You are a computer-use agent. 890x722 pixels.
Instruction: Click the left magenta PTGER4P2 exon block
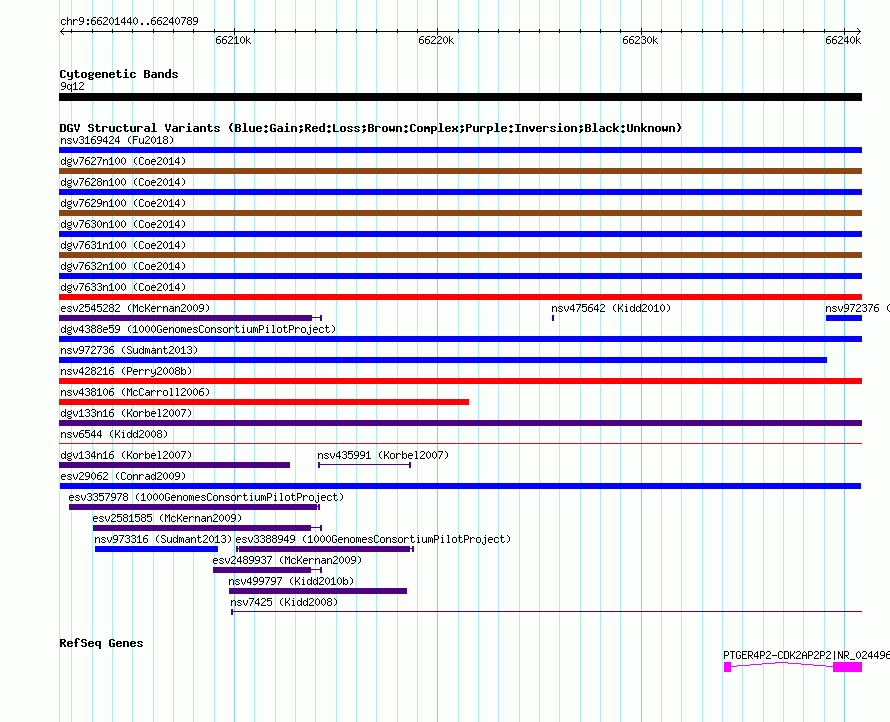click(727, 667)
